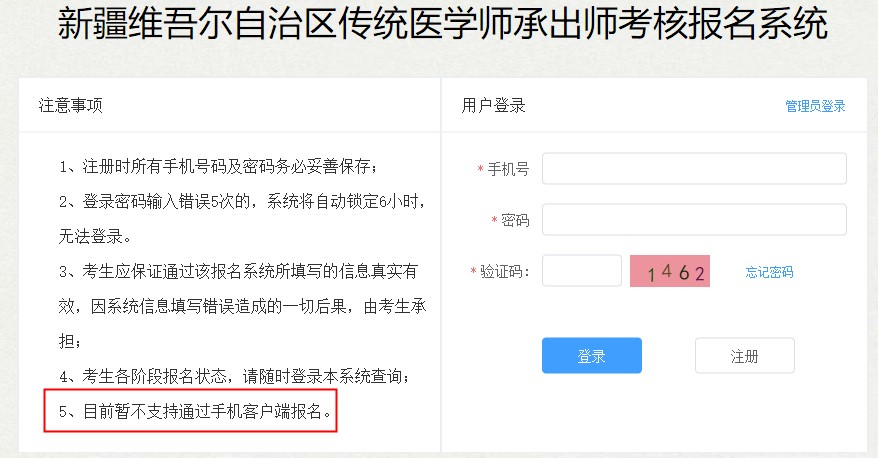The height and width of the screenshot is (458, 878).
Task: Open the 忘记密码 forgot password link
Action: pos(769,272)
